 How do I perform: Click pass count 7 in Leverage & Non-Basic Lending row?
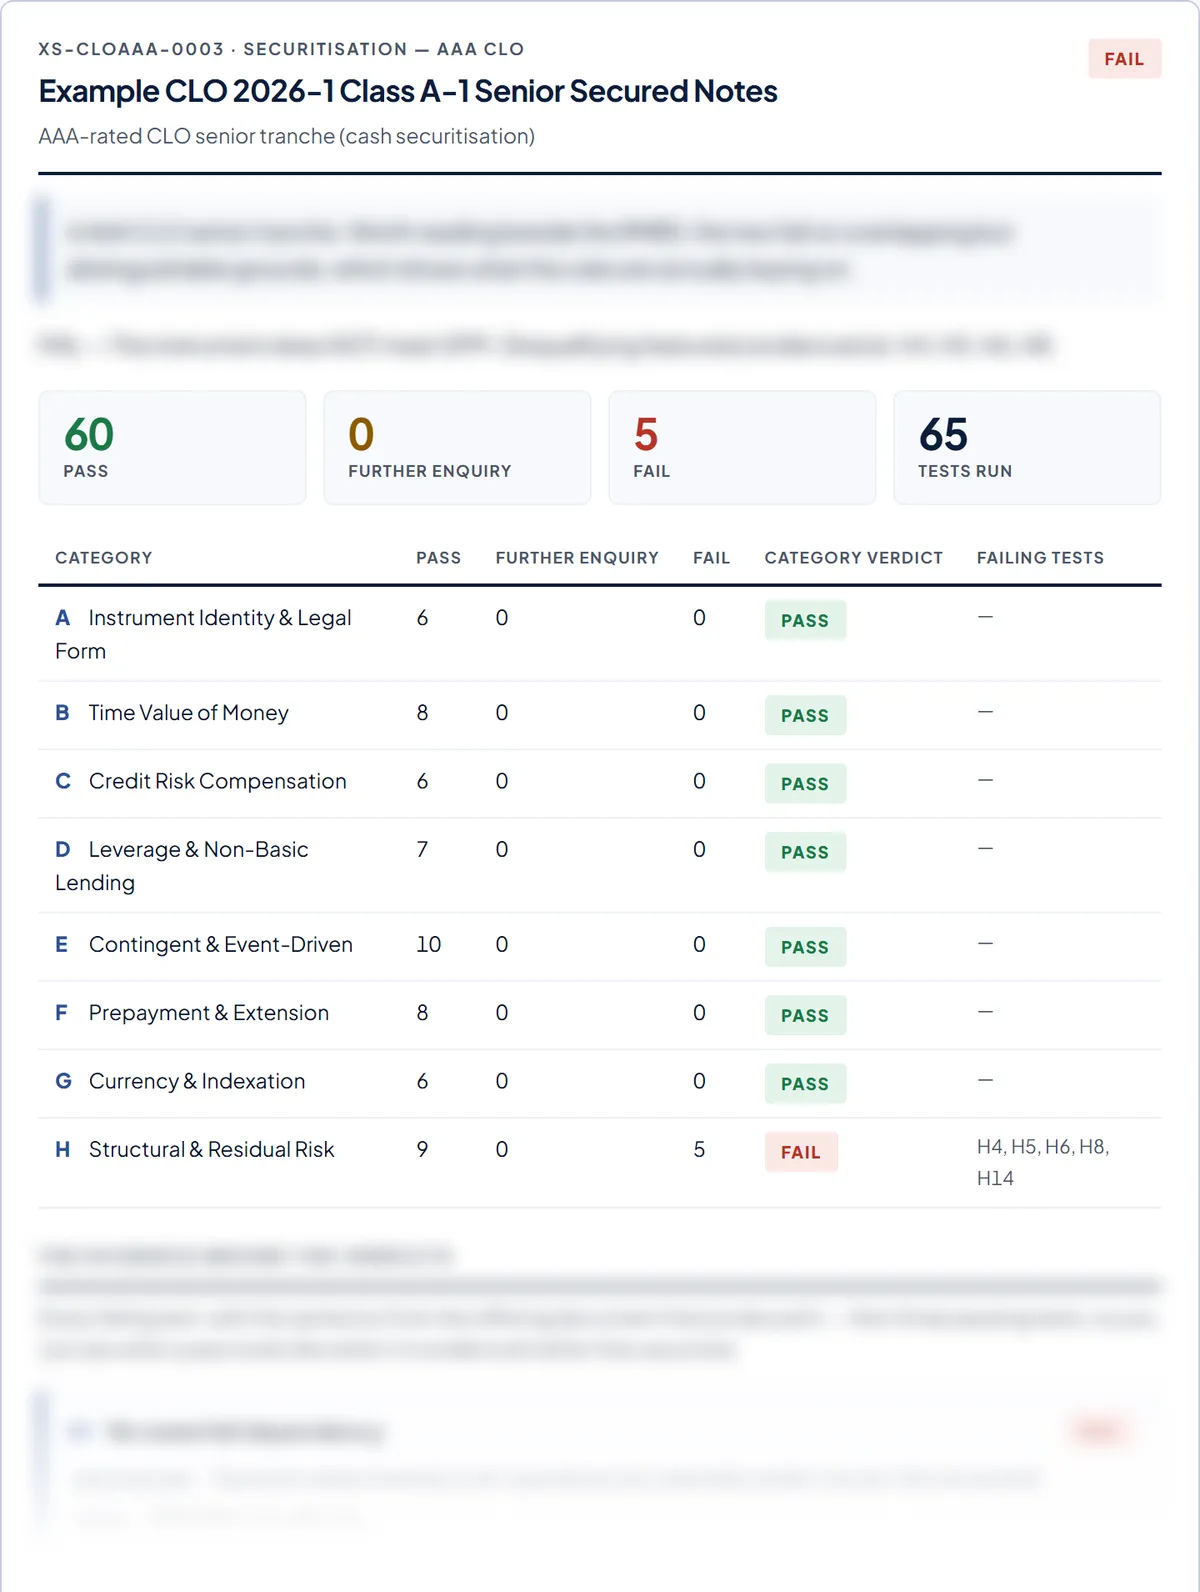click(422, 850)
